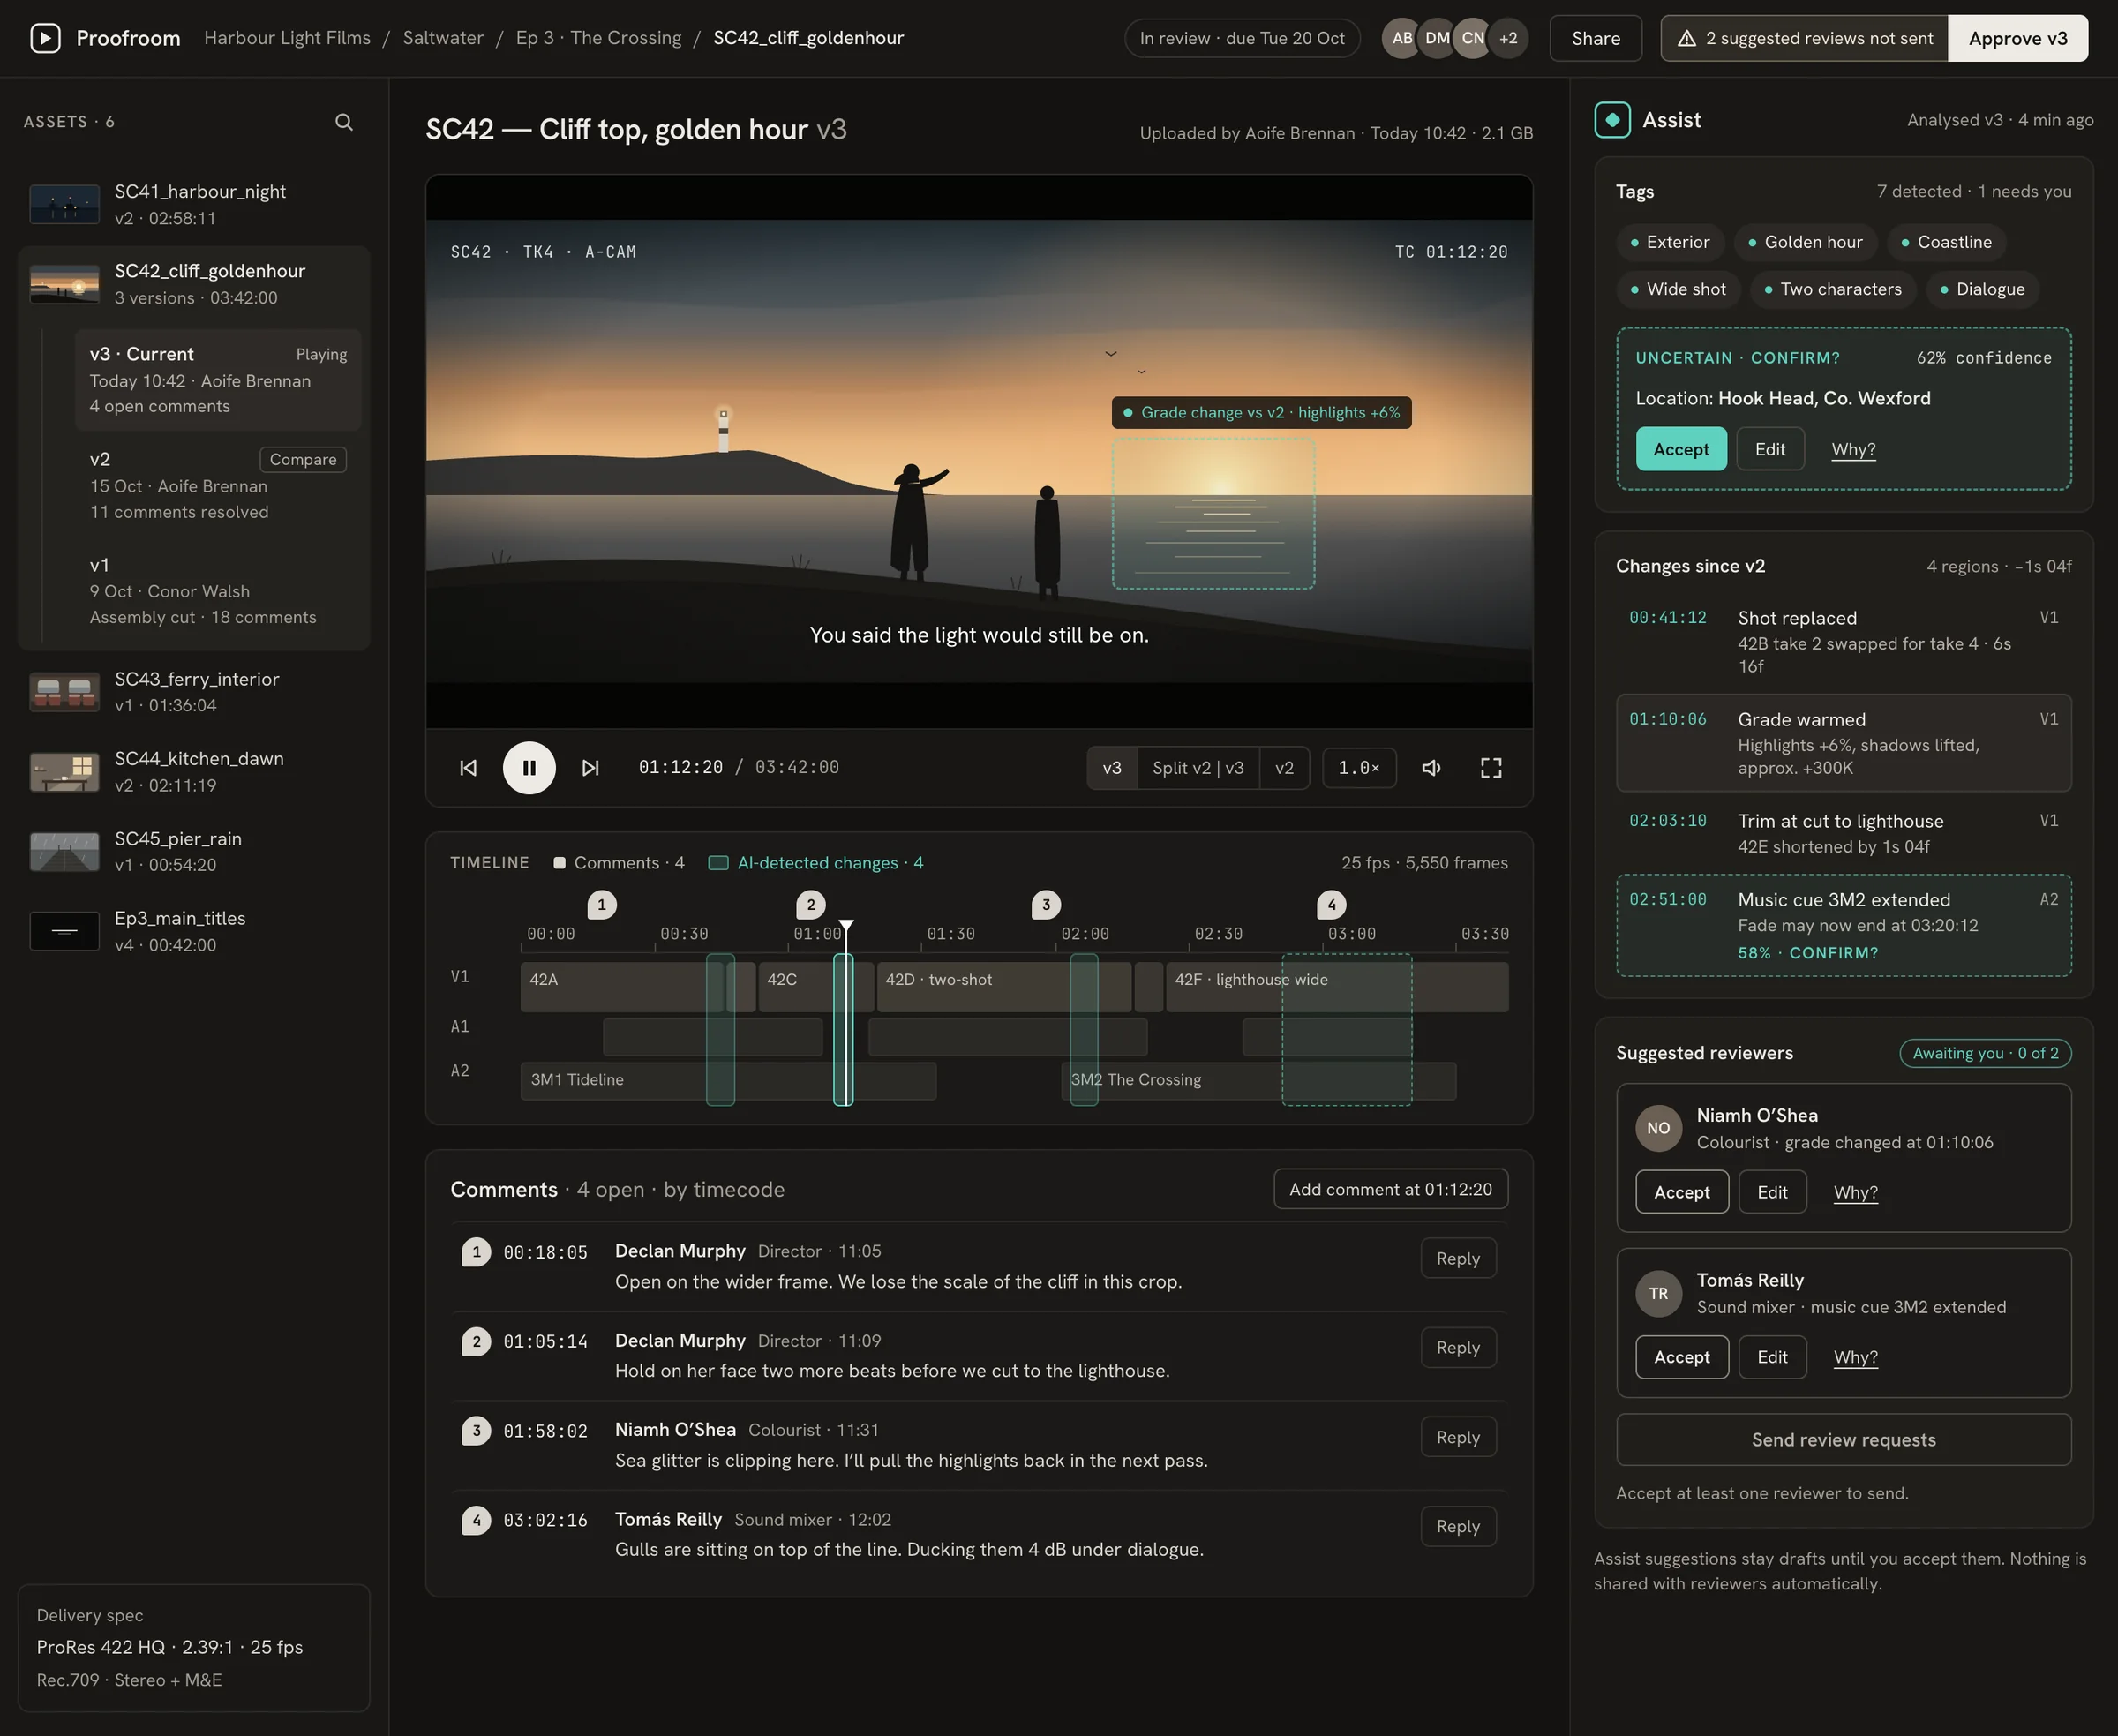Click the Assist panel icon
The width and height of the screenshot is (2118, 1736).
pos(1612,120)
